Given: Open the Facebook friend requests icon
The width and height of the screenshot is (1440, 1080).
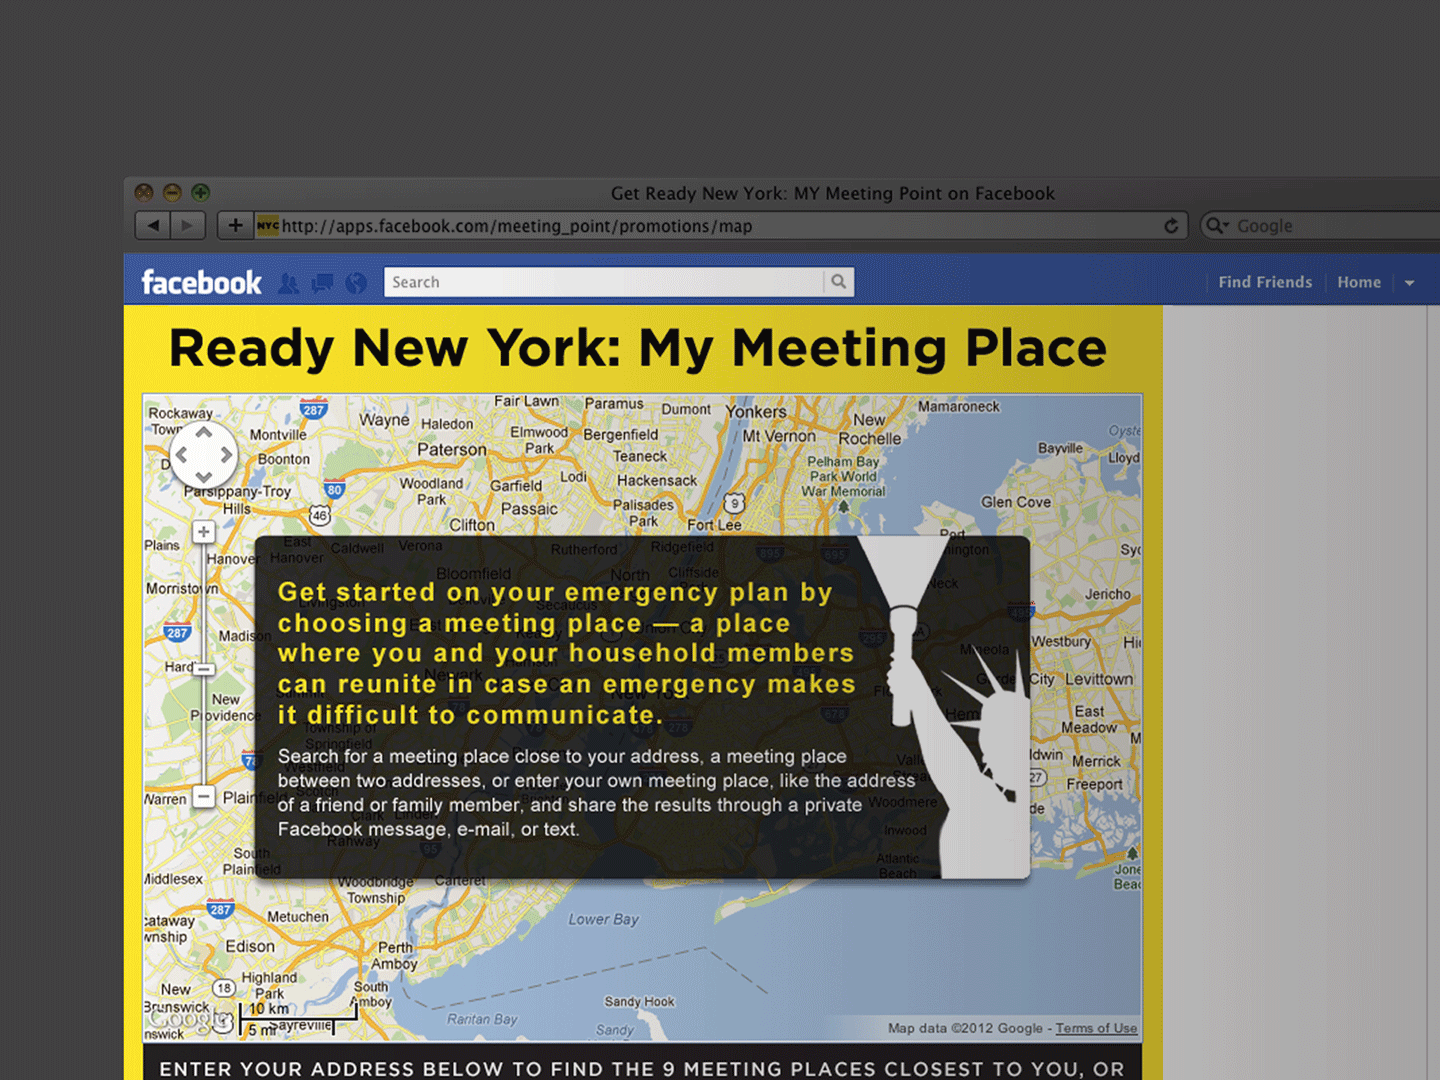Looking at the screenshot, I should tap(288, 283).
